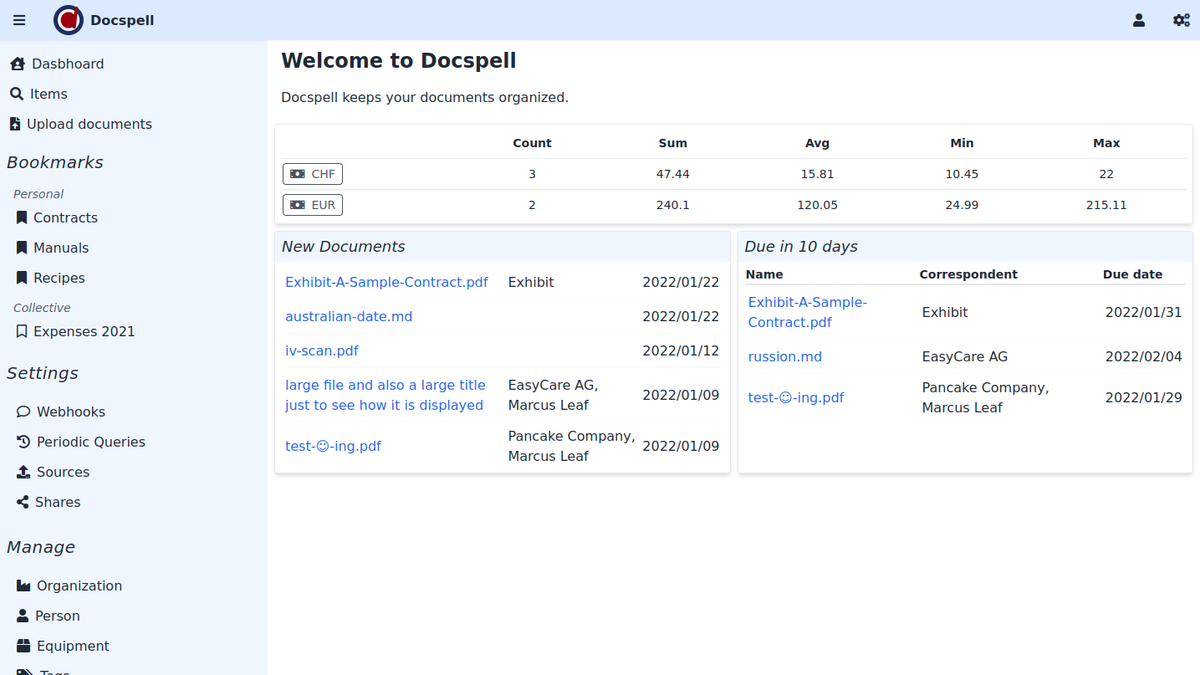Go to Sources page
The image size is (1200, 675).
click(x=63, y=472)
